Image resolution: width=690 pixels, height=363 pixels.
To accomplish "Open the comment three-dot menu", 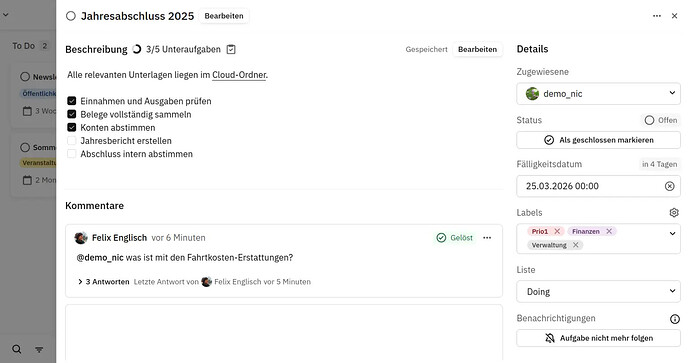I will point(487,238).
